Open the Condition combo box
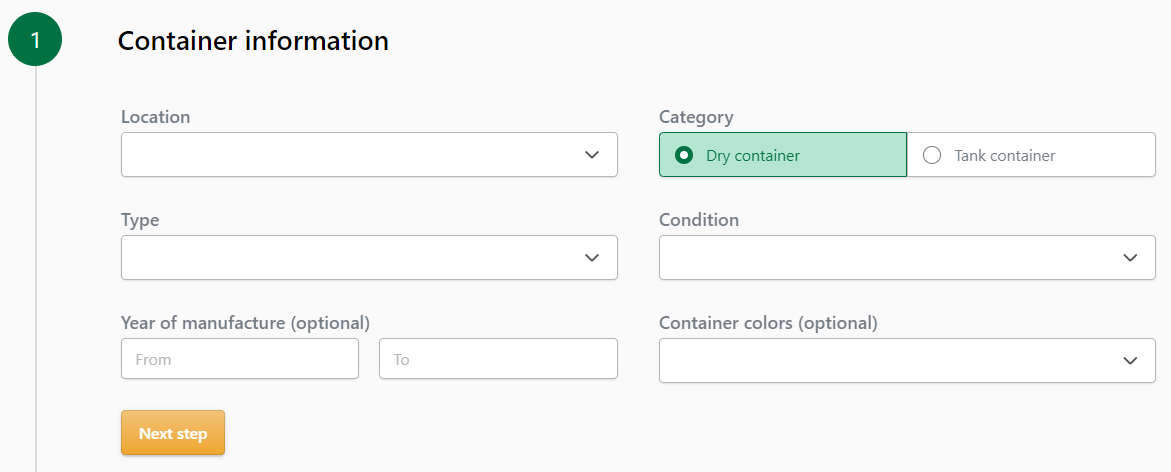The image size is (1171, 472). [x=890, y=258]
